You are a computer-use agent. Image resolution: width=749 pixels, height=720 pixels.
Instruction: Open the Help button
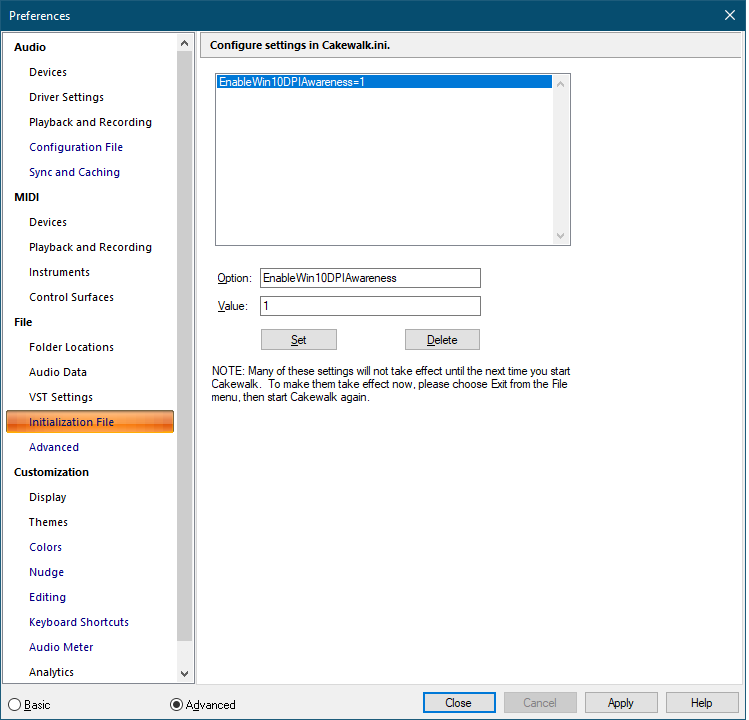702,703
